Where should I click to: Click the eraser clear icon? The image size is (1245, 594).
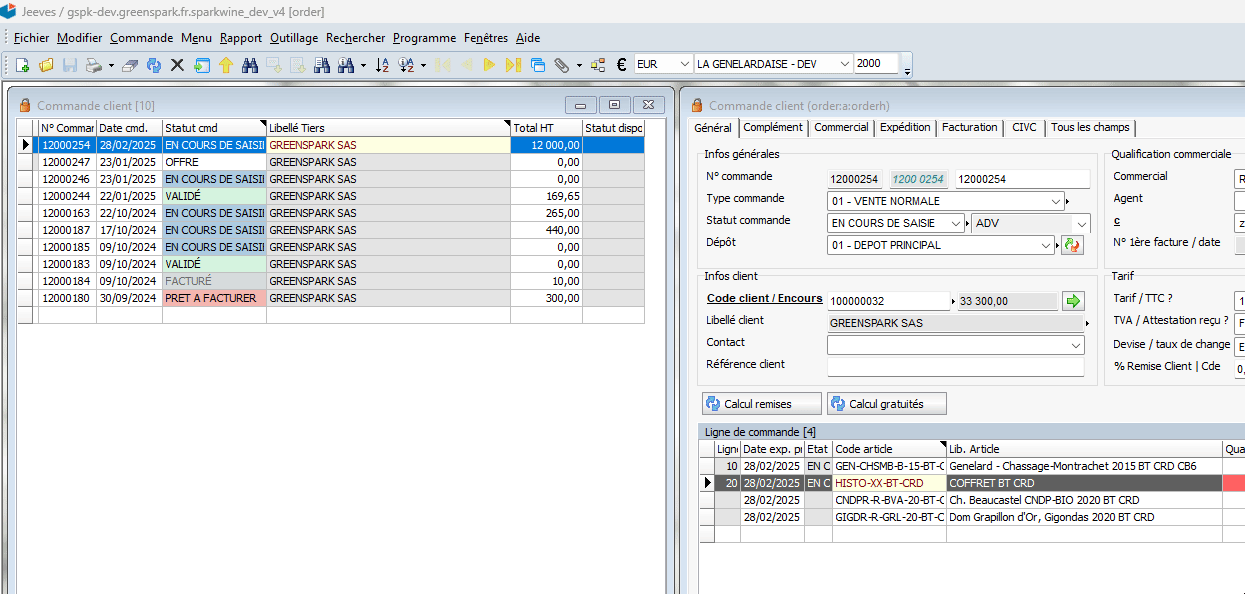130,65
